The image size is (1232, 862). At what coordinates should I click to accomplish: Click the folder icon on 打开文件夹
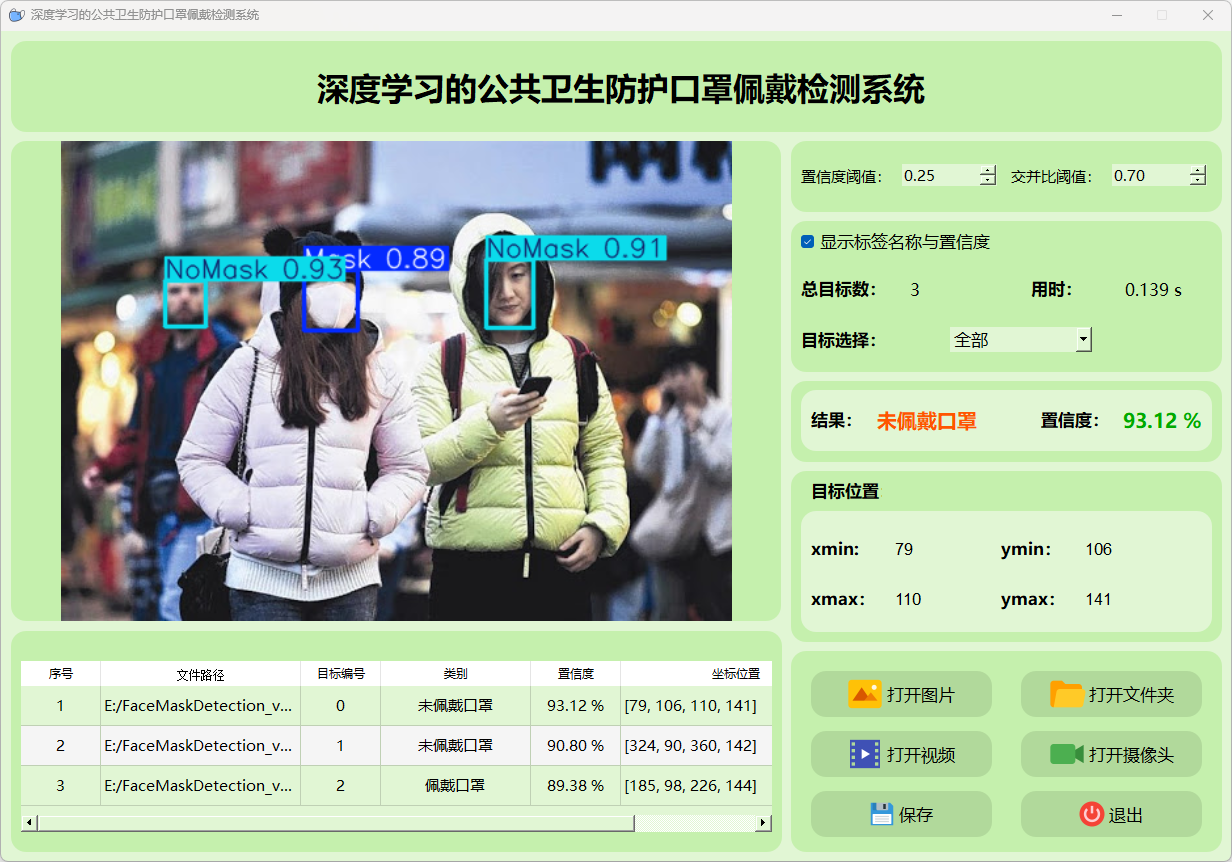1066,694
